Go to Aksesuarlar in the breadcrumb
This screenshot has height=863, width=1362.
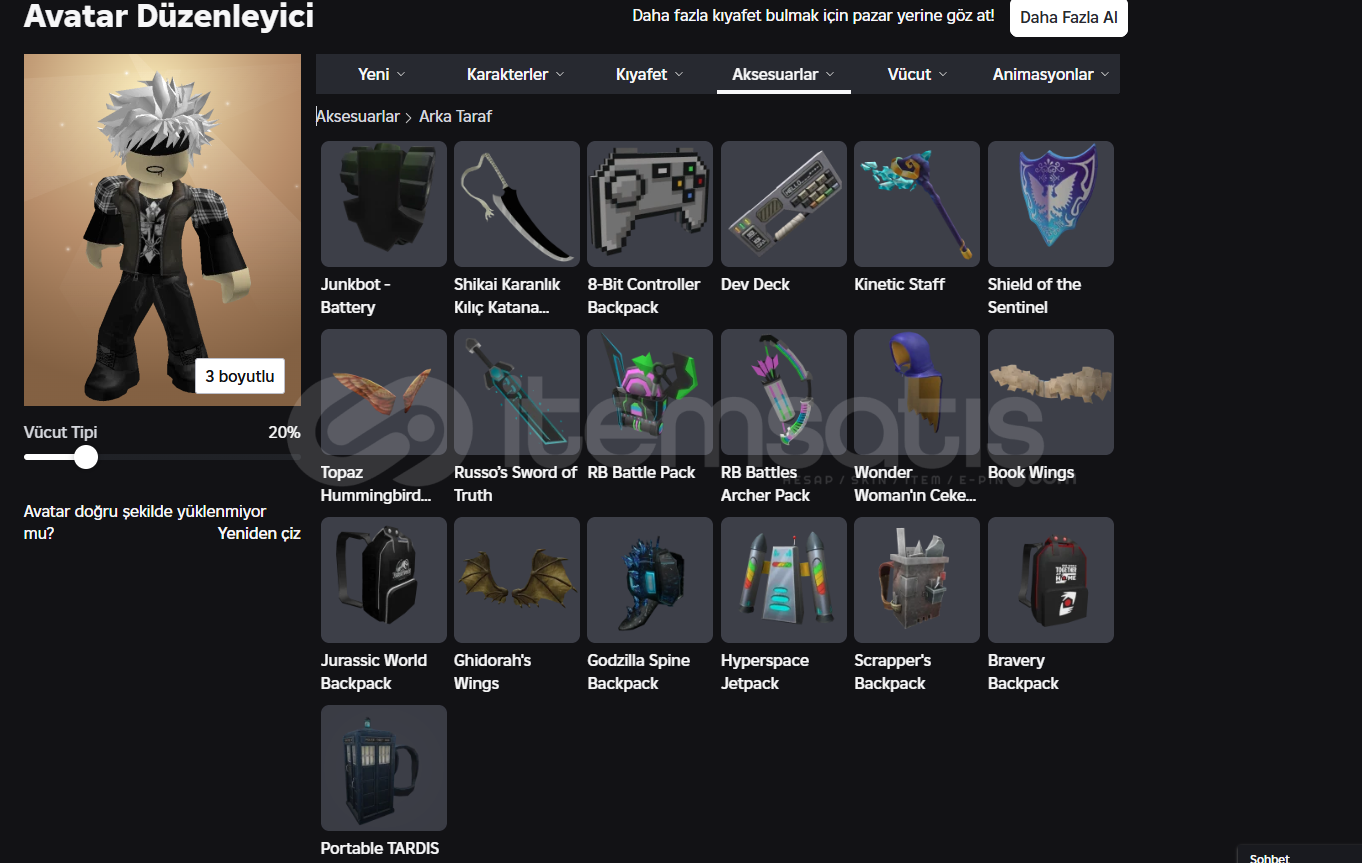358,117
